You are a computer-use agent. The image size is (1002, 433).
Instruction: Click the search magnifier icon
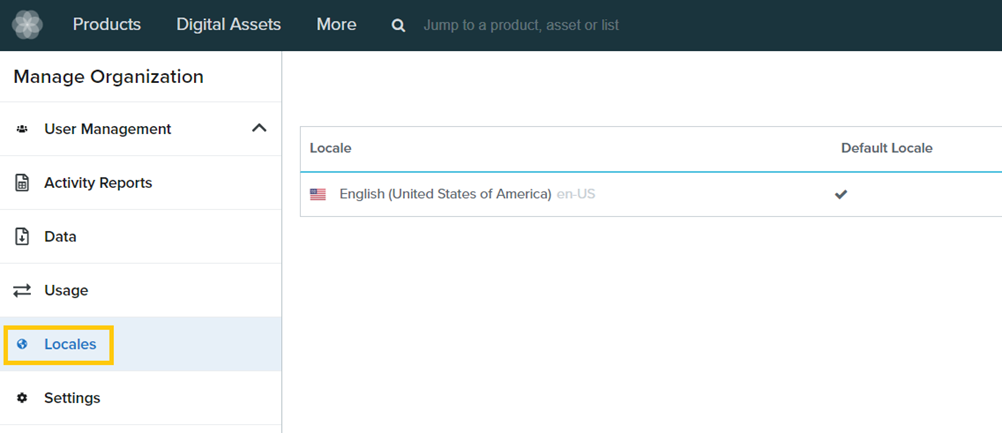point(398,26)
